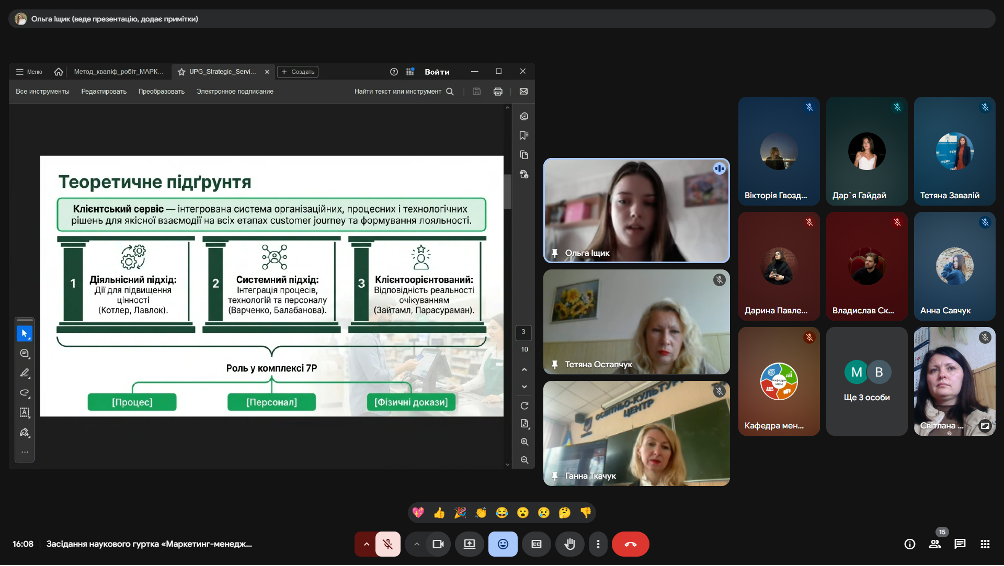The width and height of the screenshot is (1004, 566).
Task: Expand microphone audio settings arrow
Action: coord(366,544)
